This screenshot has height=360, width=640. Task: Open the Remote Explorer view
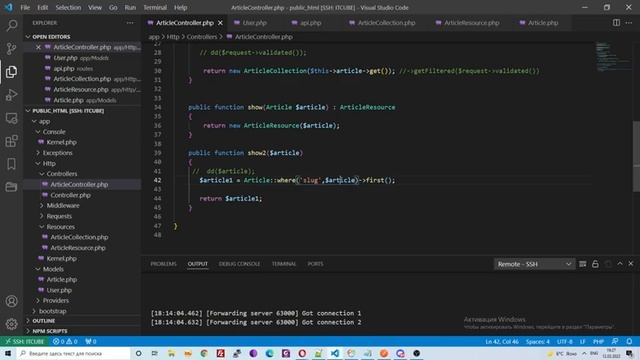[11, 118]
